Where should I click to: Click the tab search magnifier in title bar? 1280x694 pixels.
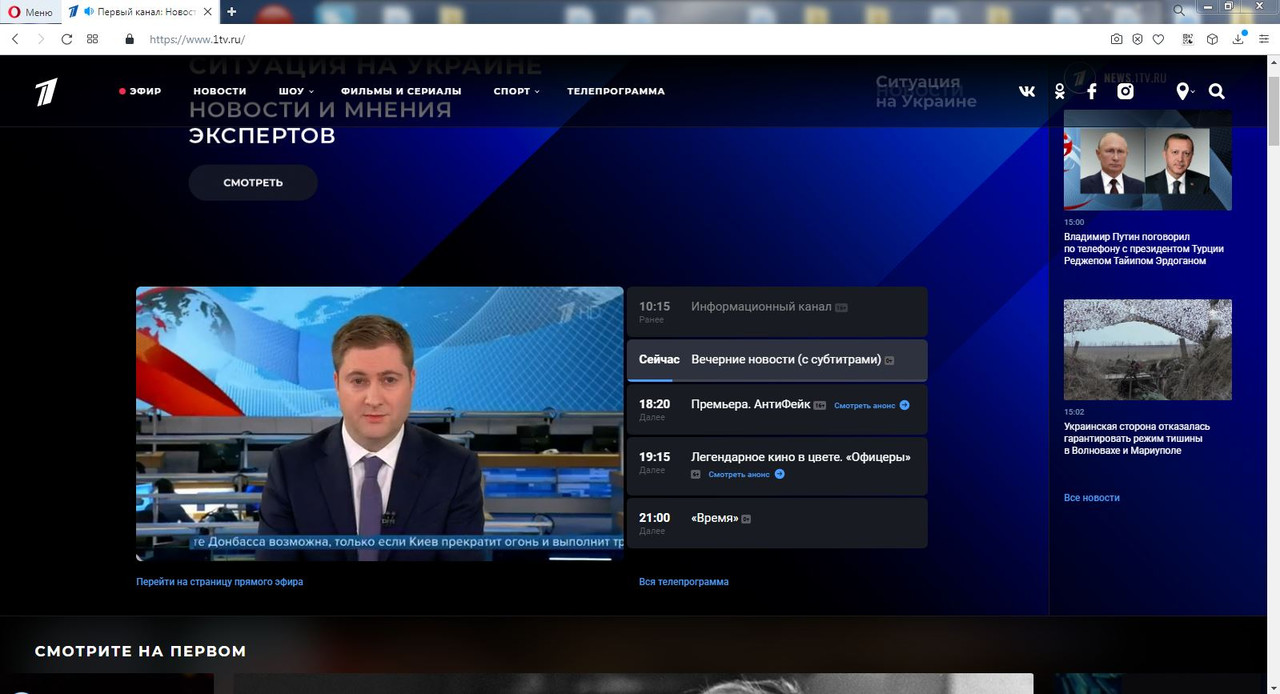coord(1179,9)
